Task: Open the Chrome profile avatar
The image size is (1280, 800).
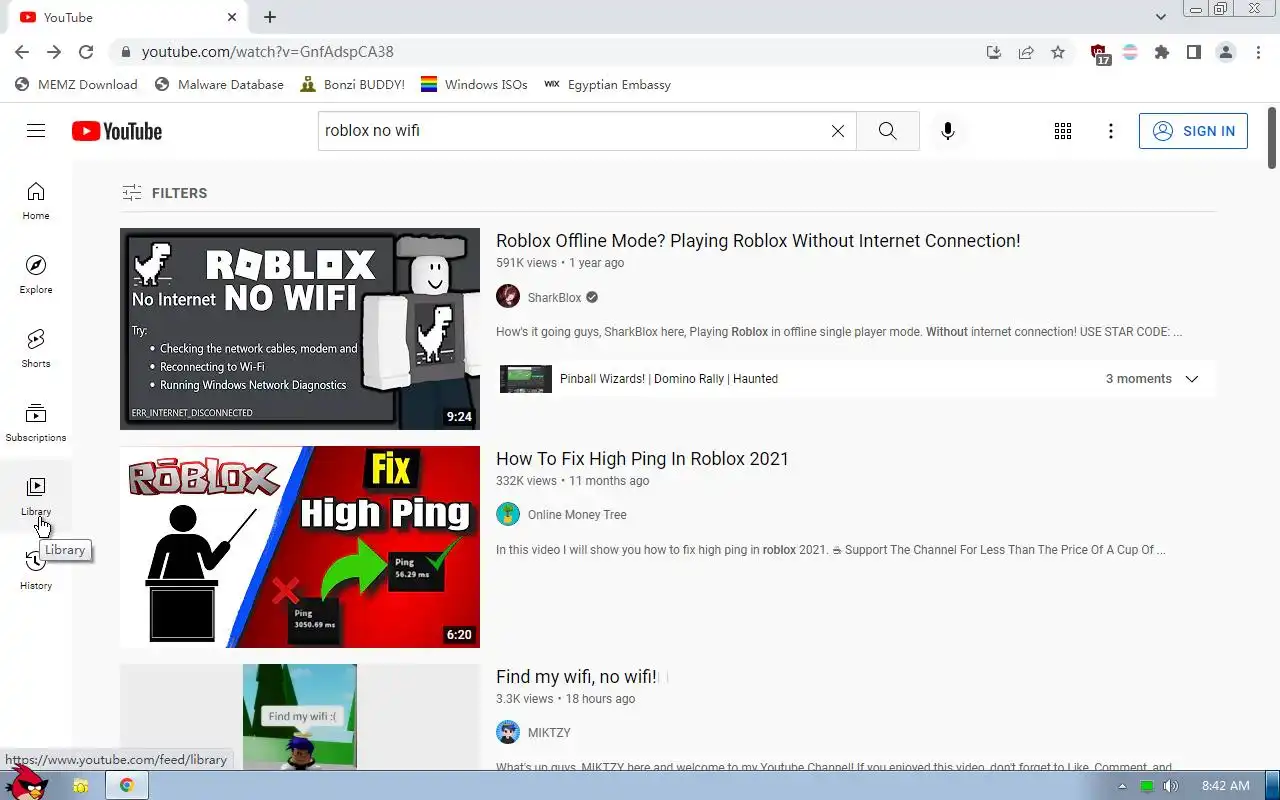Action: pos(1226,52)
